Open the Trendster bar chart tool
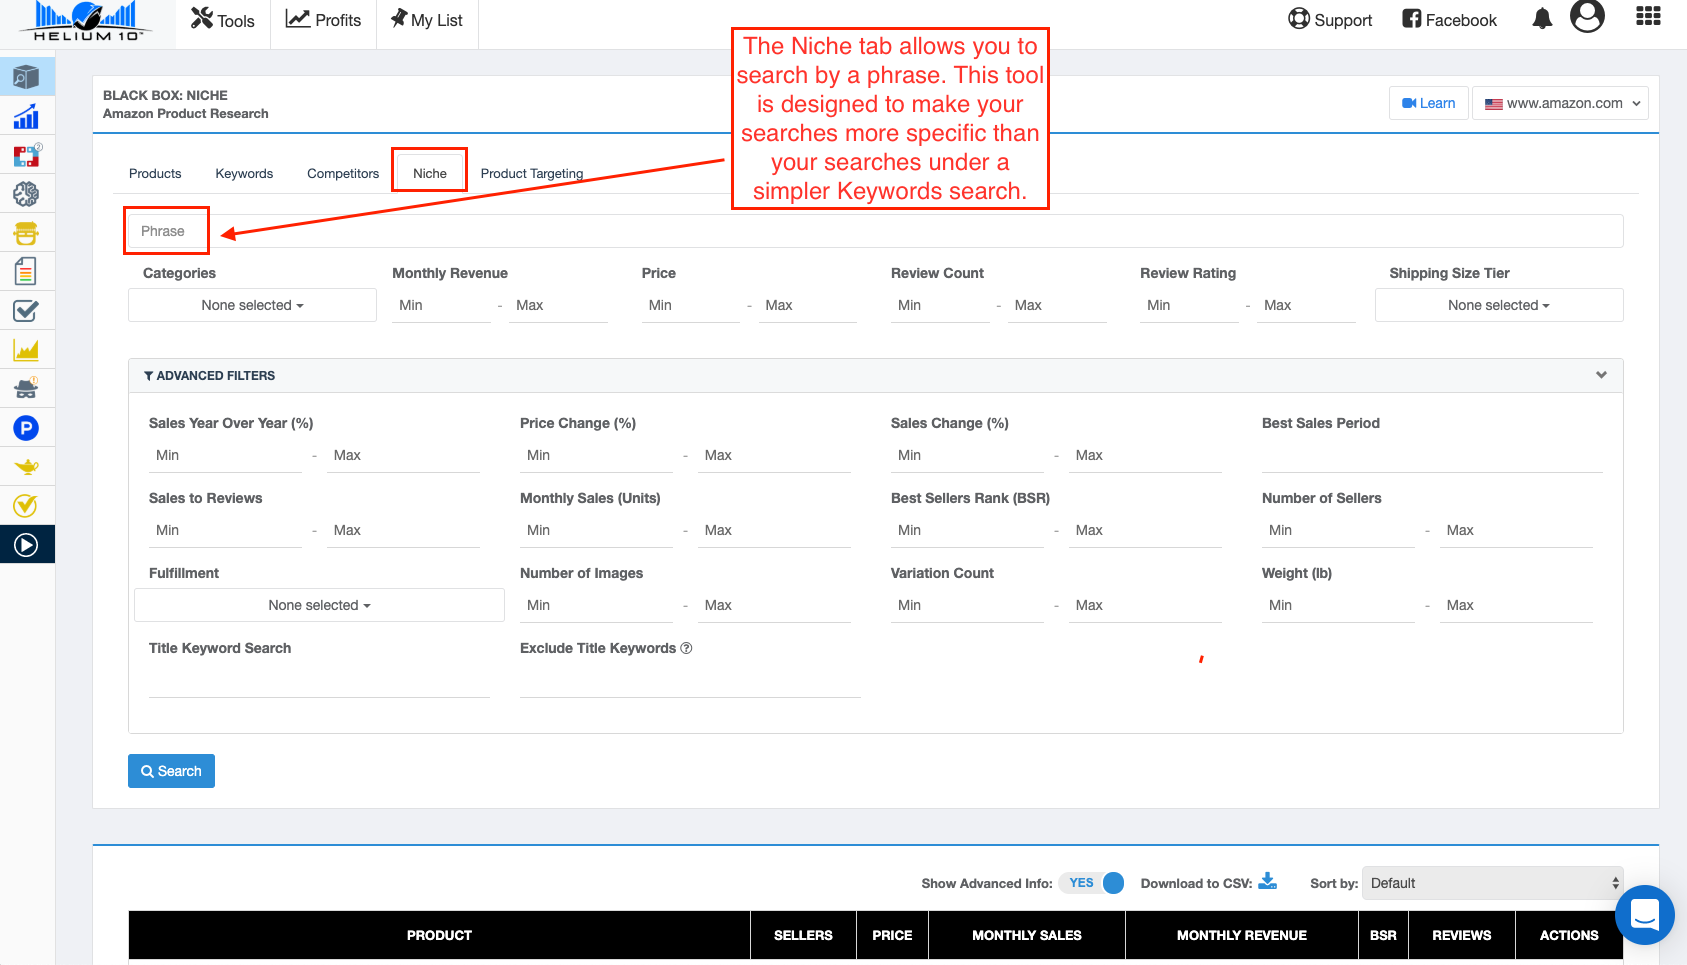Viewport: 1687px width, 965px height. point(26,116)
